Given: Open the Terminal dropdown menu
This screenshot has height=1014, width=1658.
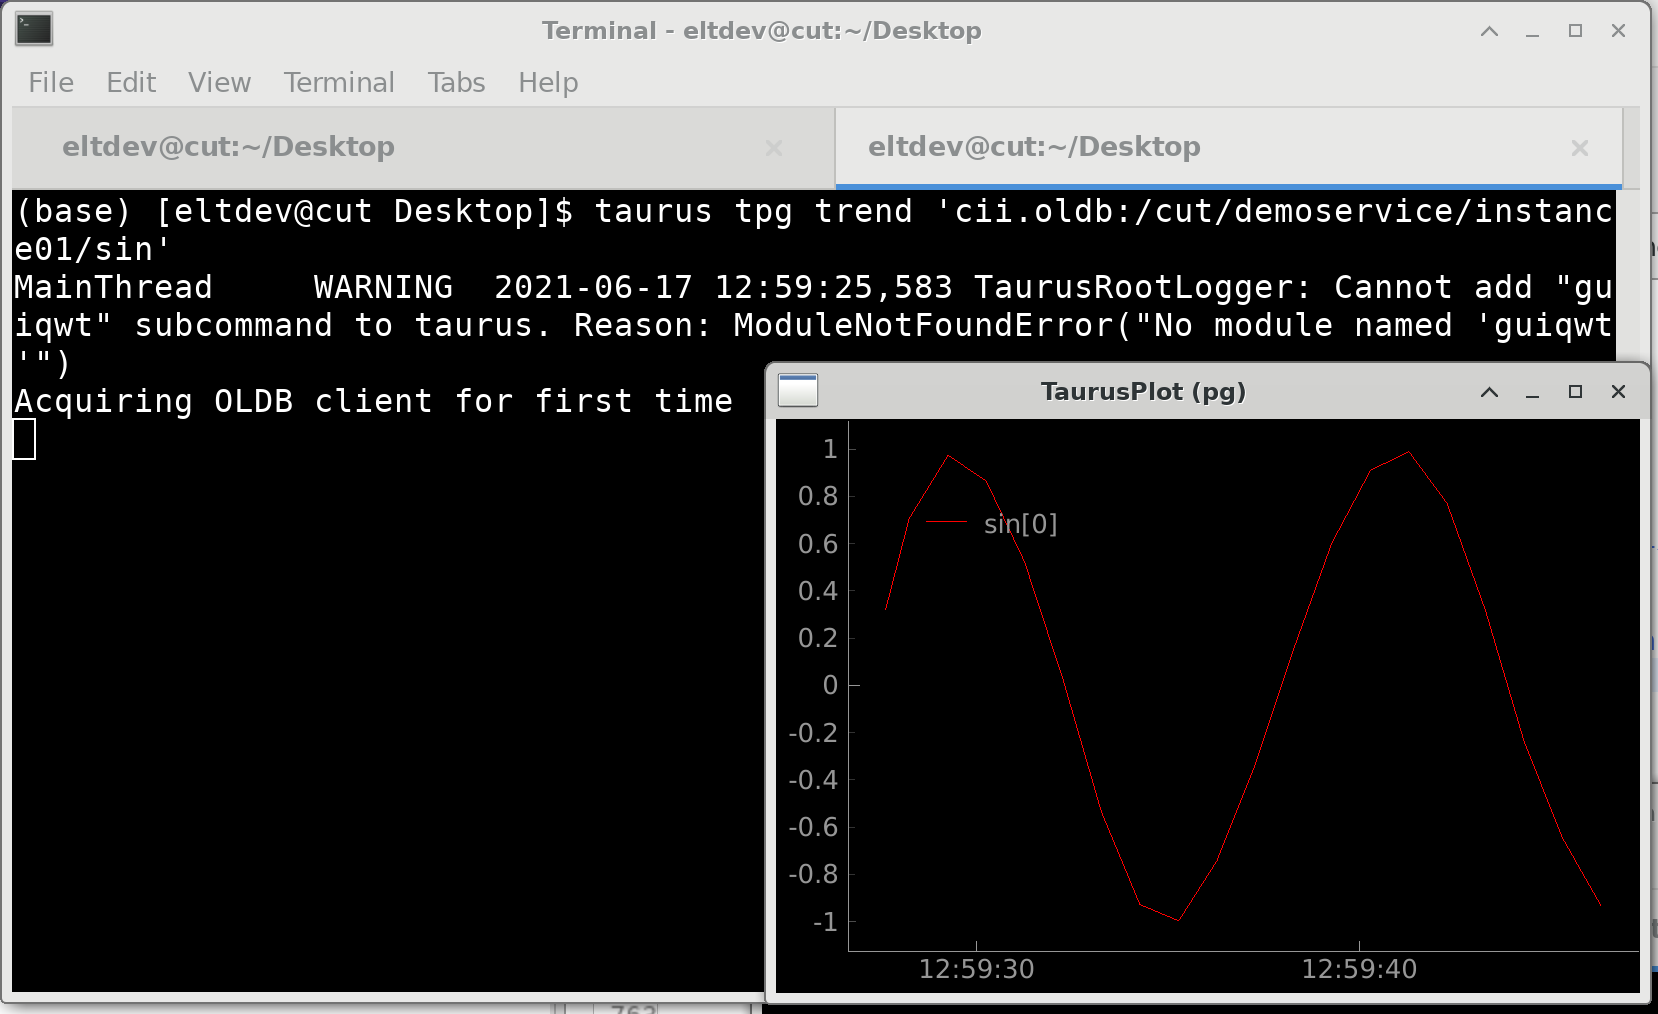Looking at the screenshot, I should 339,83.
